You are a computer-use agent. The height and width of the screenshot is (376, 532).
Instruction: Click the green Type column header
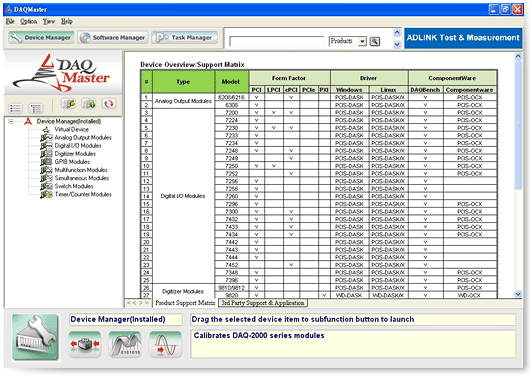point(183,82)
